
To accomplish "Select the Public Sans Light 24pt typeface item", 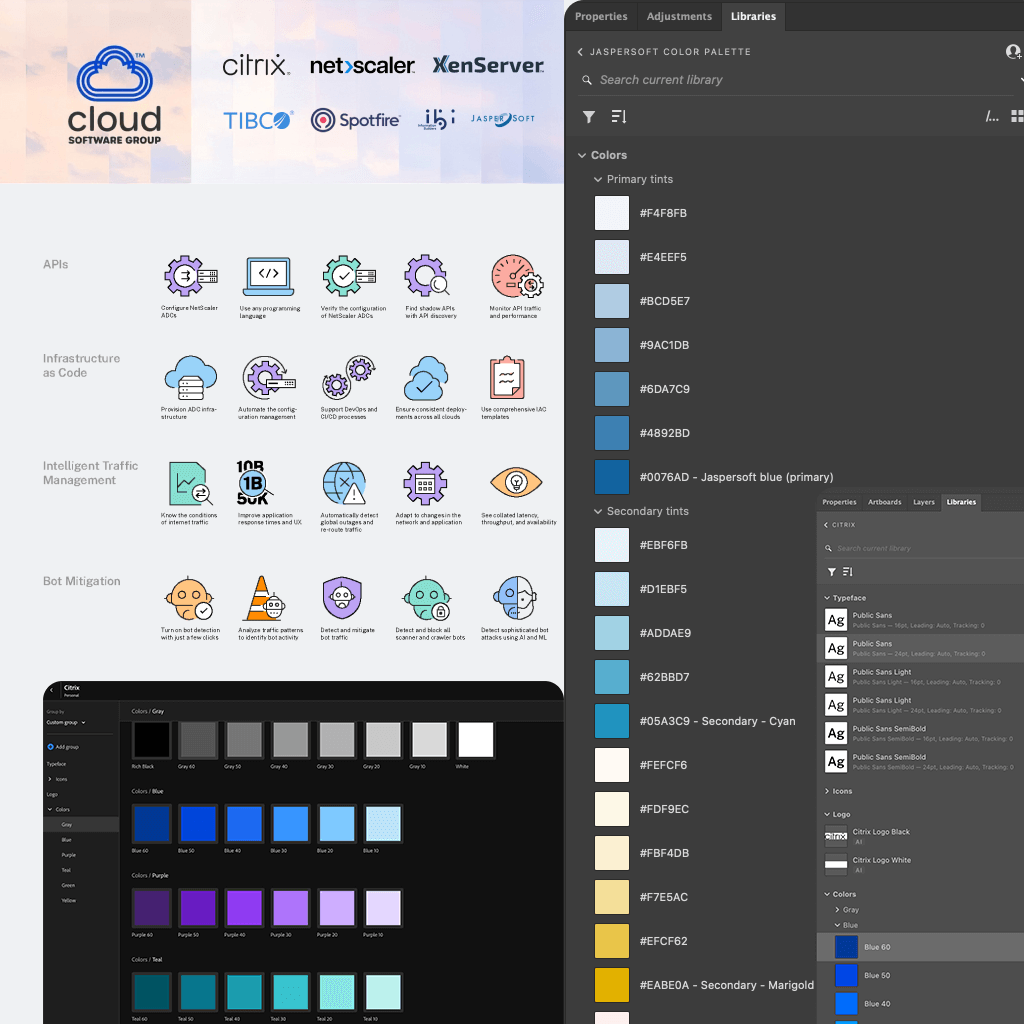I will pos(920,705).
